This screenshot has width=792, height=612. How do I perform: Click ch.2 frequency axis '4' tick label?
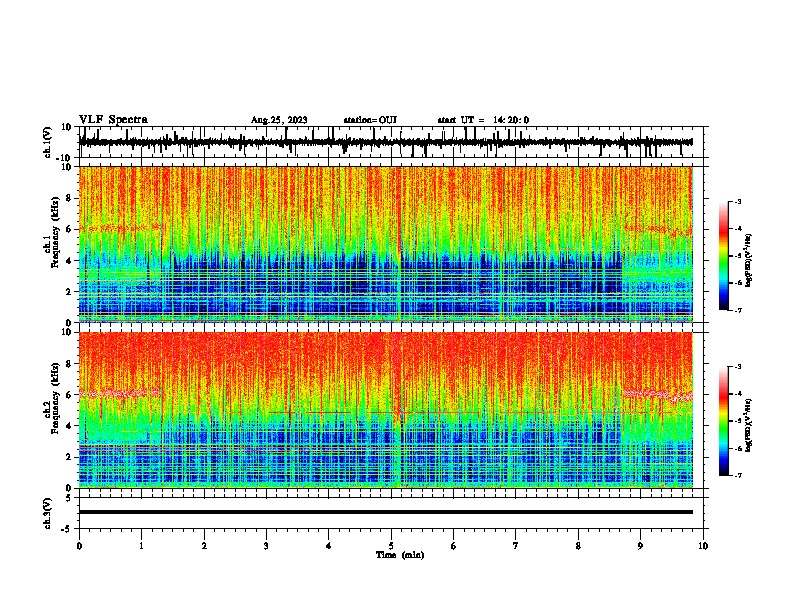pos(70,426)
